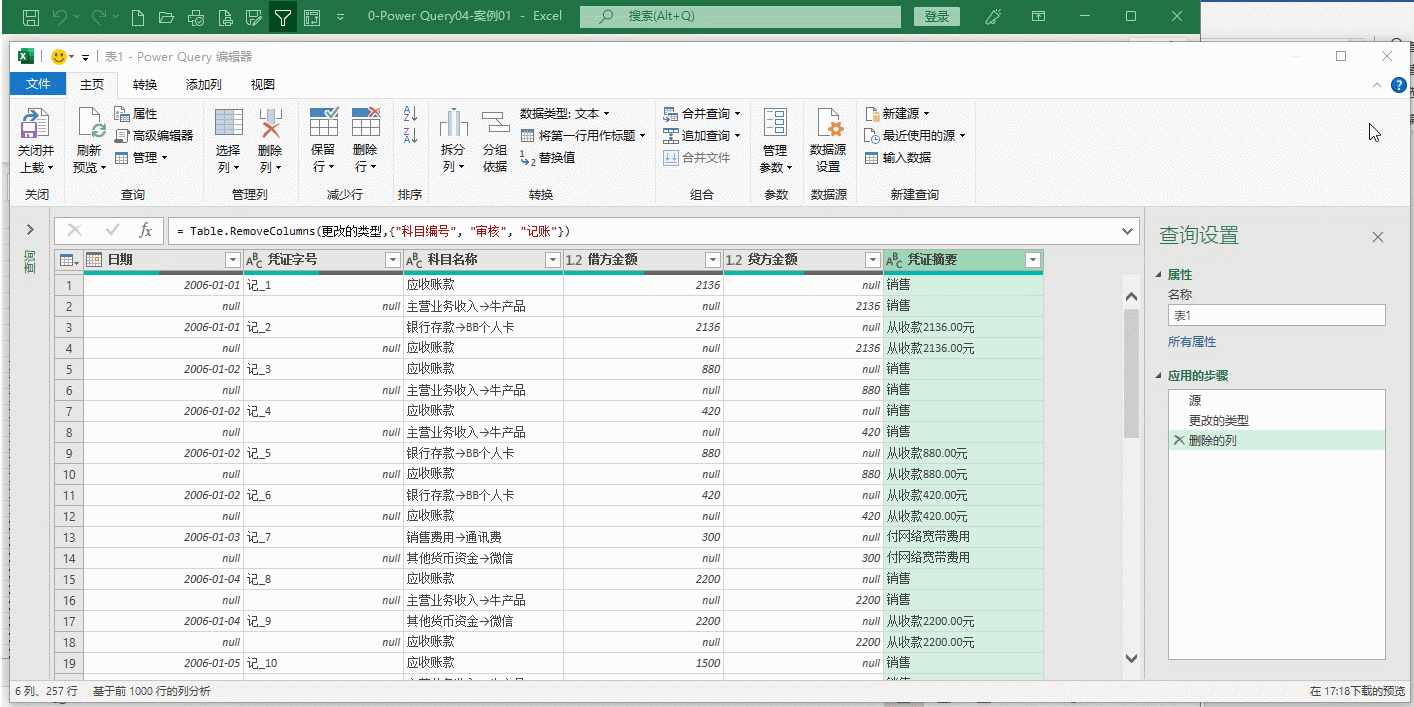
Task: Click the table corner menu icon
Action: click(69, 260)
